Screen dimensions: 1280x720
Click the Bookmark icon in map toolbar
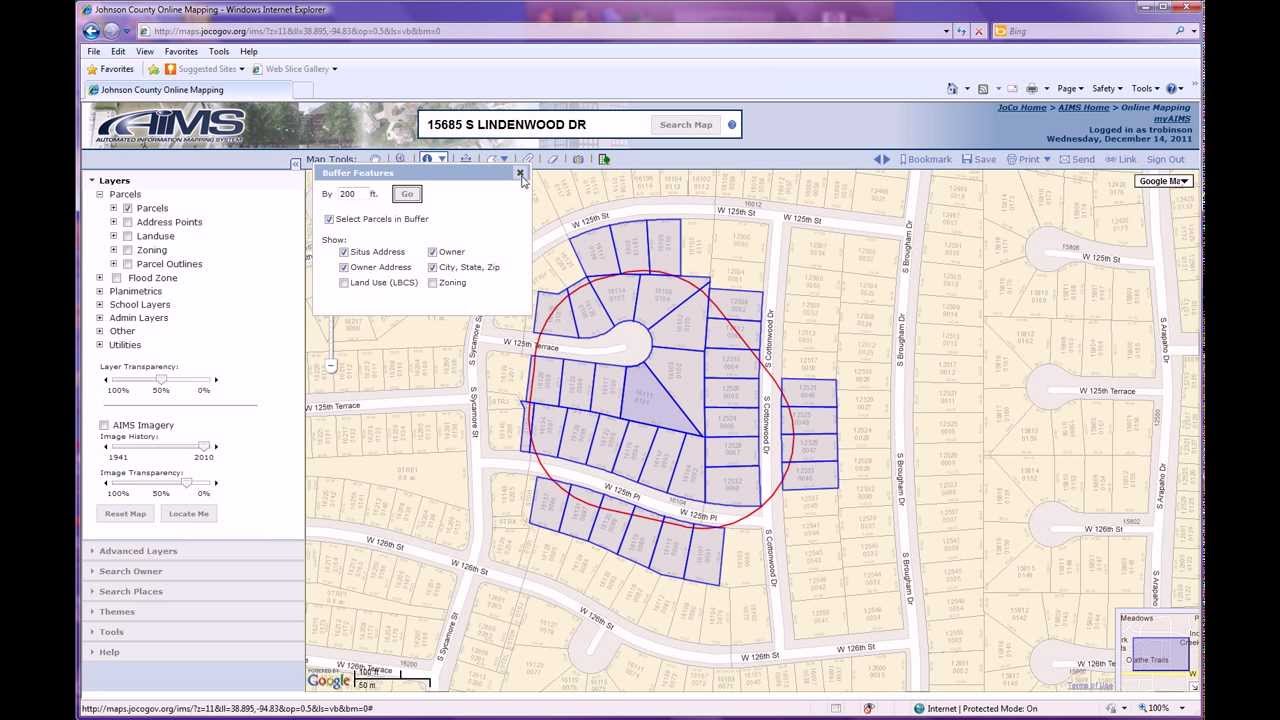tap(903, 159)
